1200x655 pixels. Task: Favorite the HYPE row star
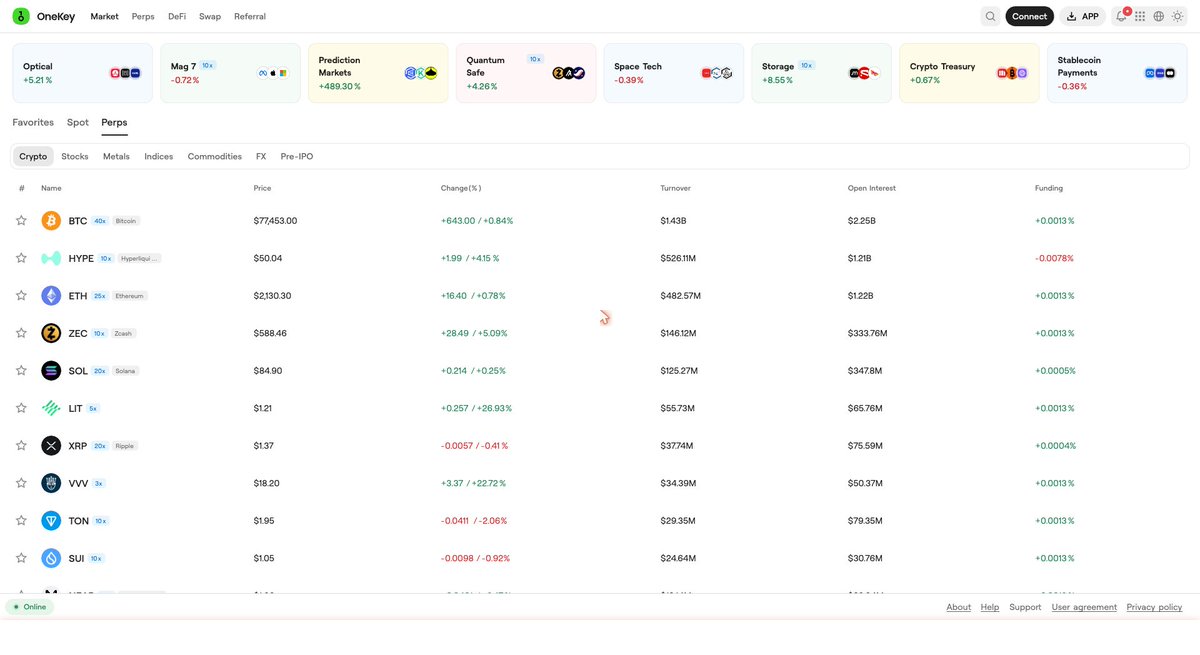tap(21, 258)
